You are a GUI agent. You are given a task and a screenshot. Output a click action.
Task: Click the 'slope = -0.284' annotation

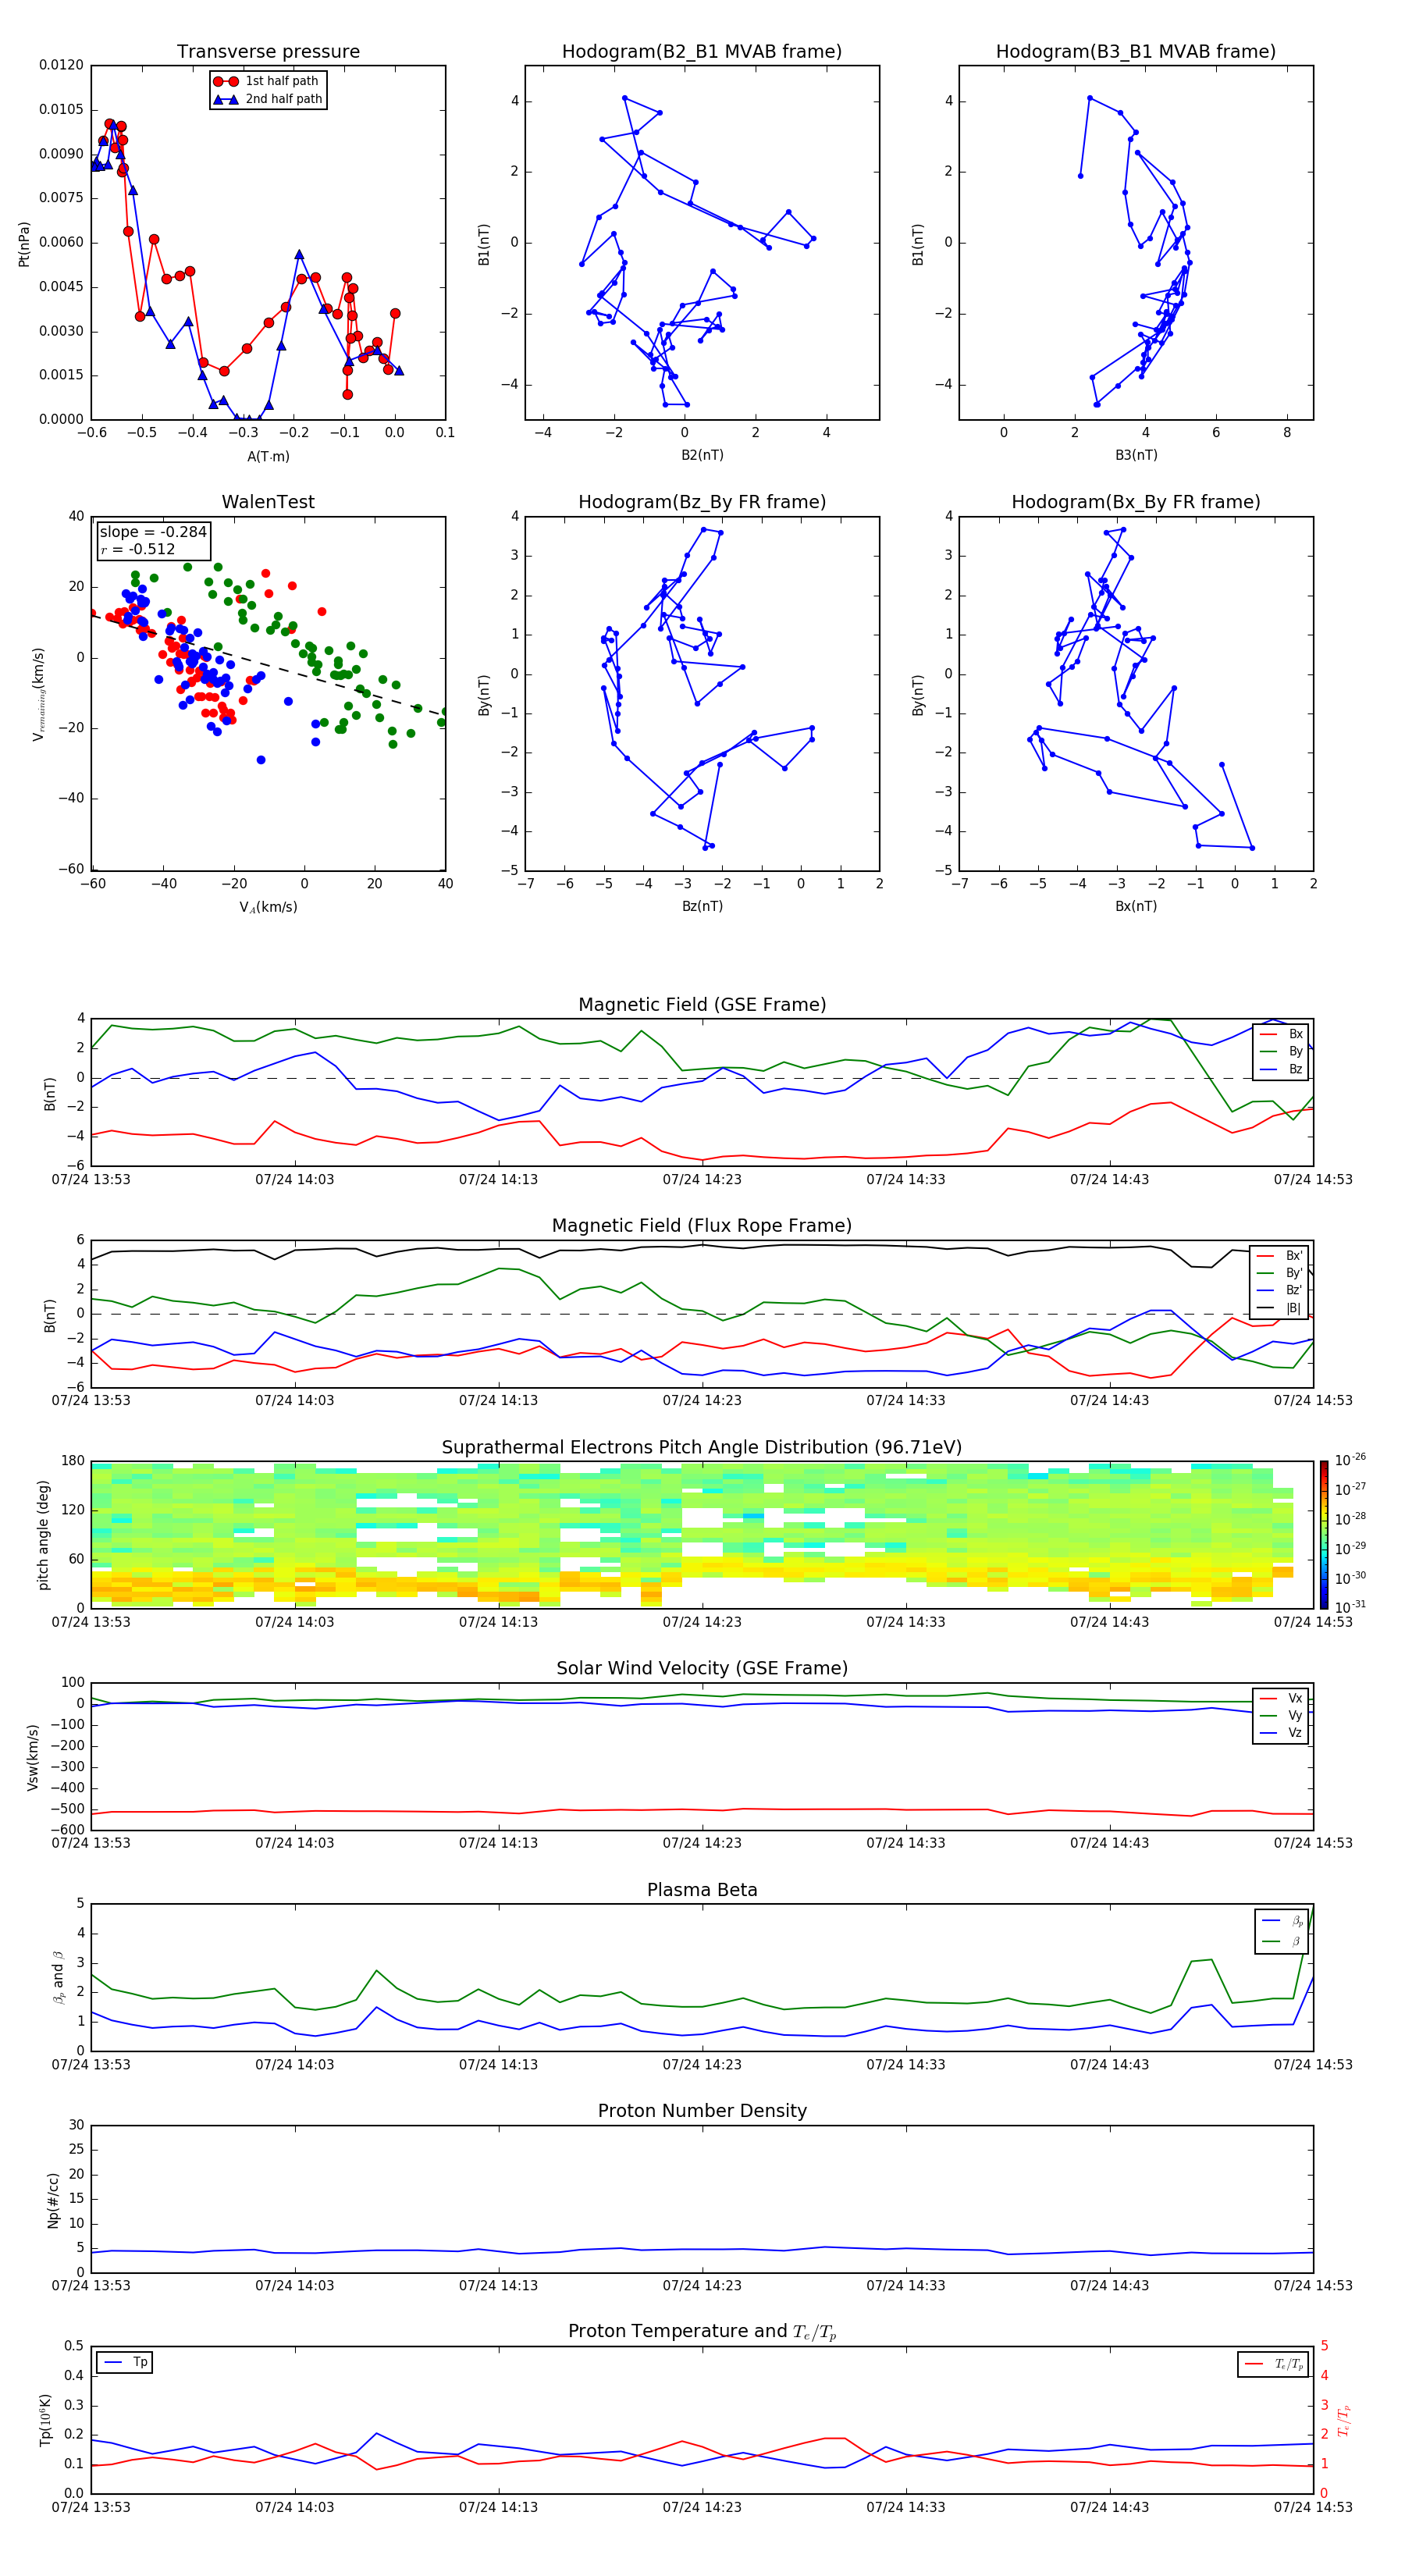[153, 532]
